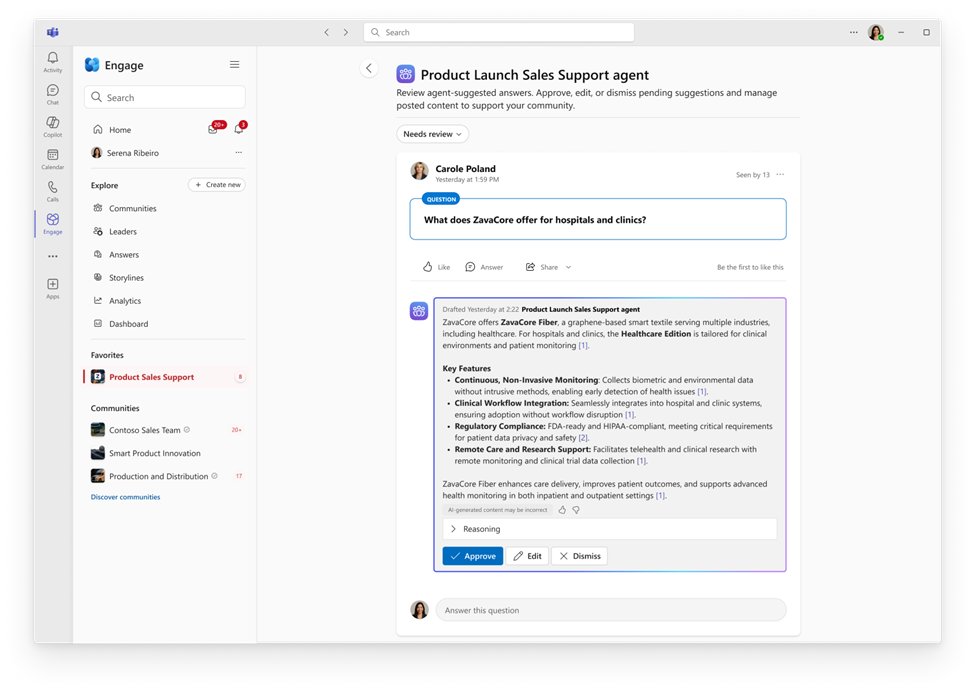Viewport: 975px width, 692px height.
Task: Click Create new in Explore
Action: (x=217, y=185)
